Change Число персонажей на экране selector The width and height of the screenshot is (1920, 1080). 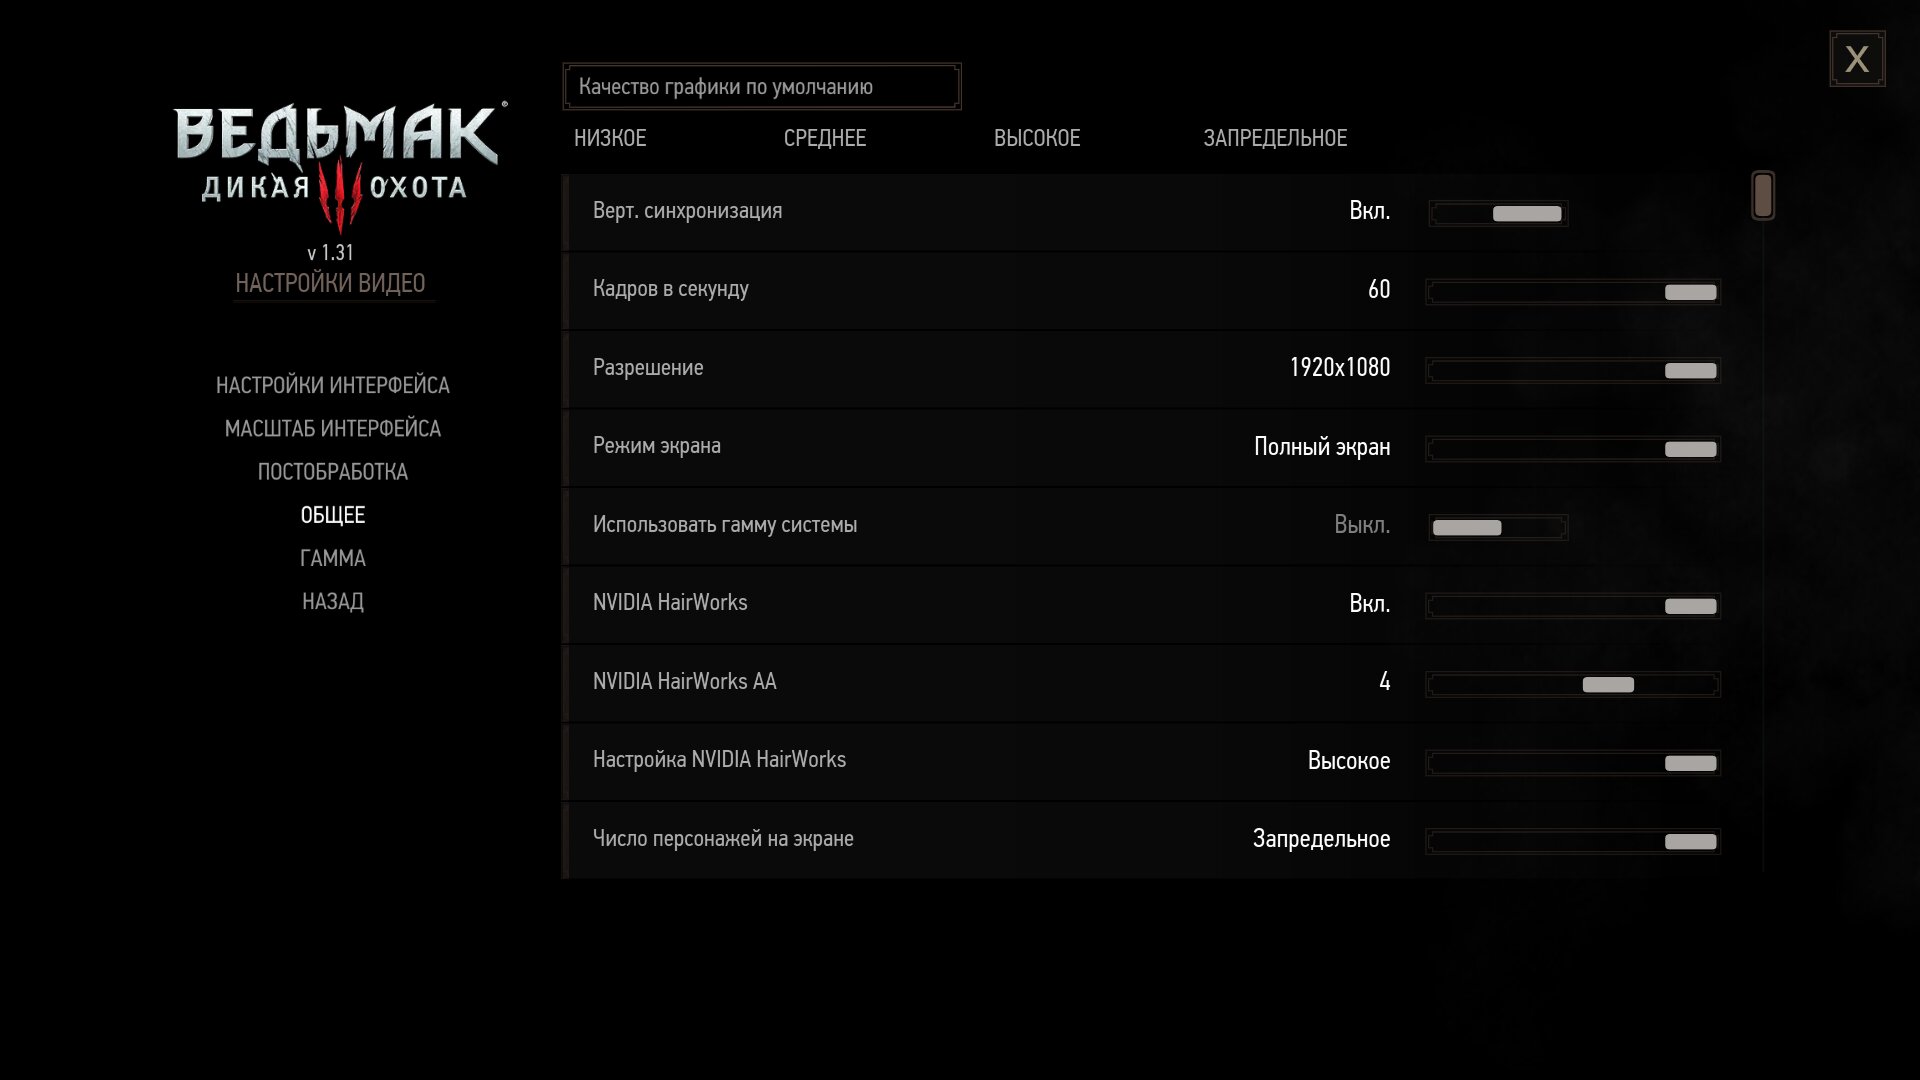[1573, 841]
